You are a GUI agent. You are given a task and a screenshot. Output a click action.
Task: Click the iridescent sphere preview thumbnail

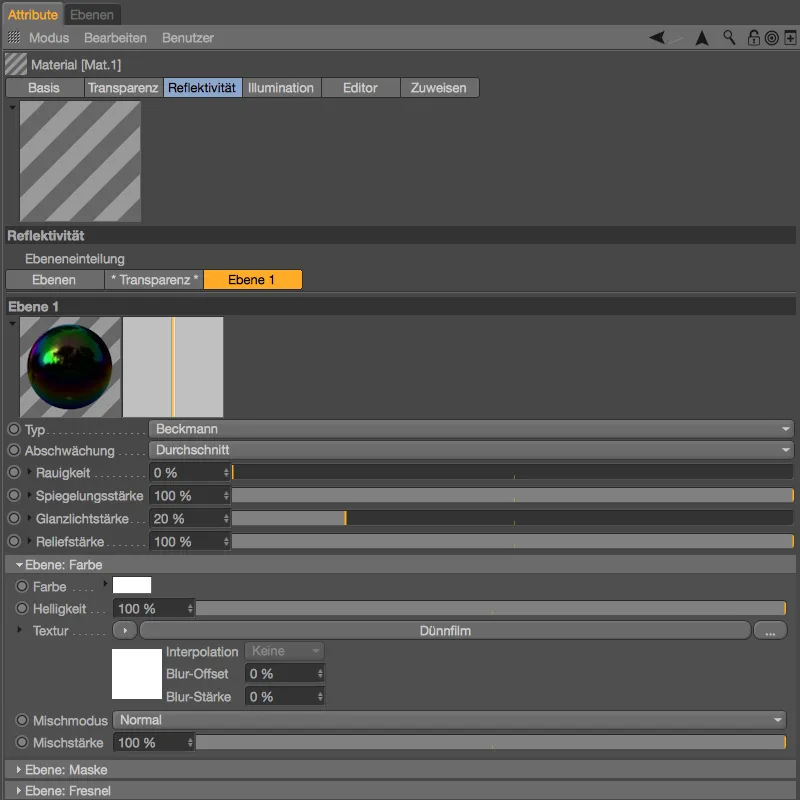(70, 367)
